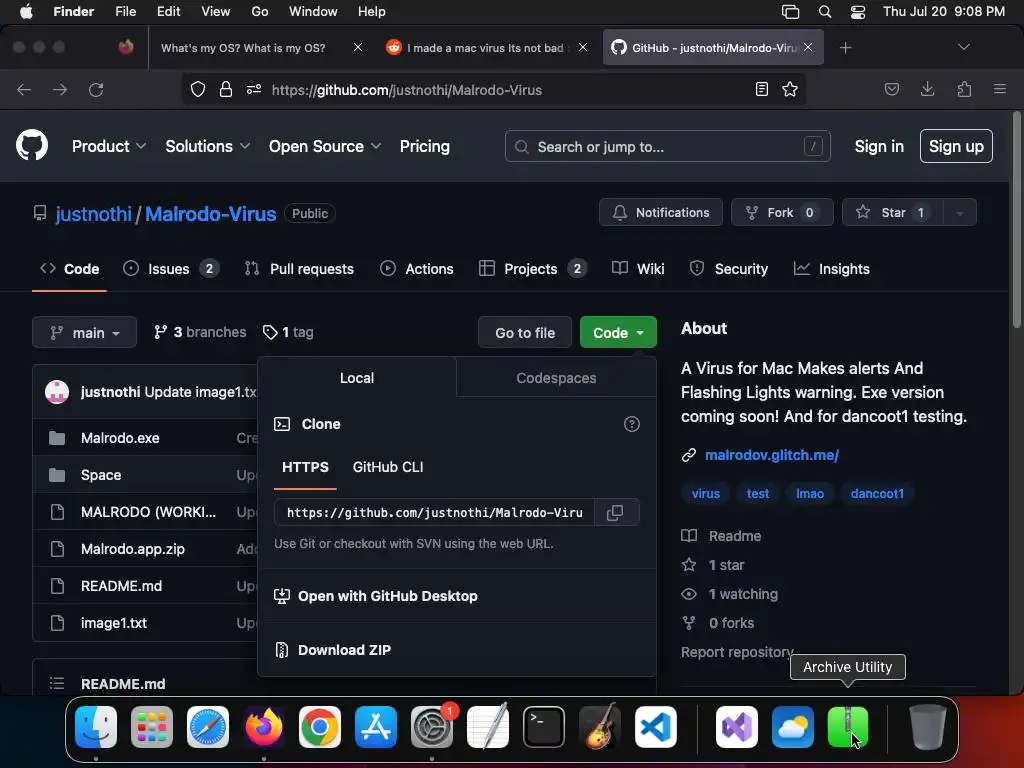Click the clone URL text field
The height and width of the screenshot is (768, 1024).
(434, 513)
